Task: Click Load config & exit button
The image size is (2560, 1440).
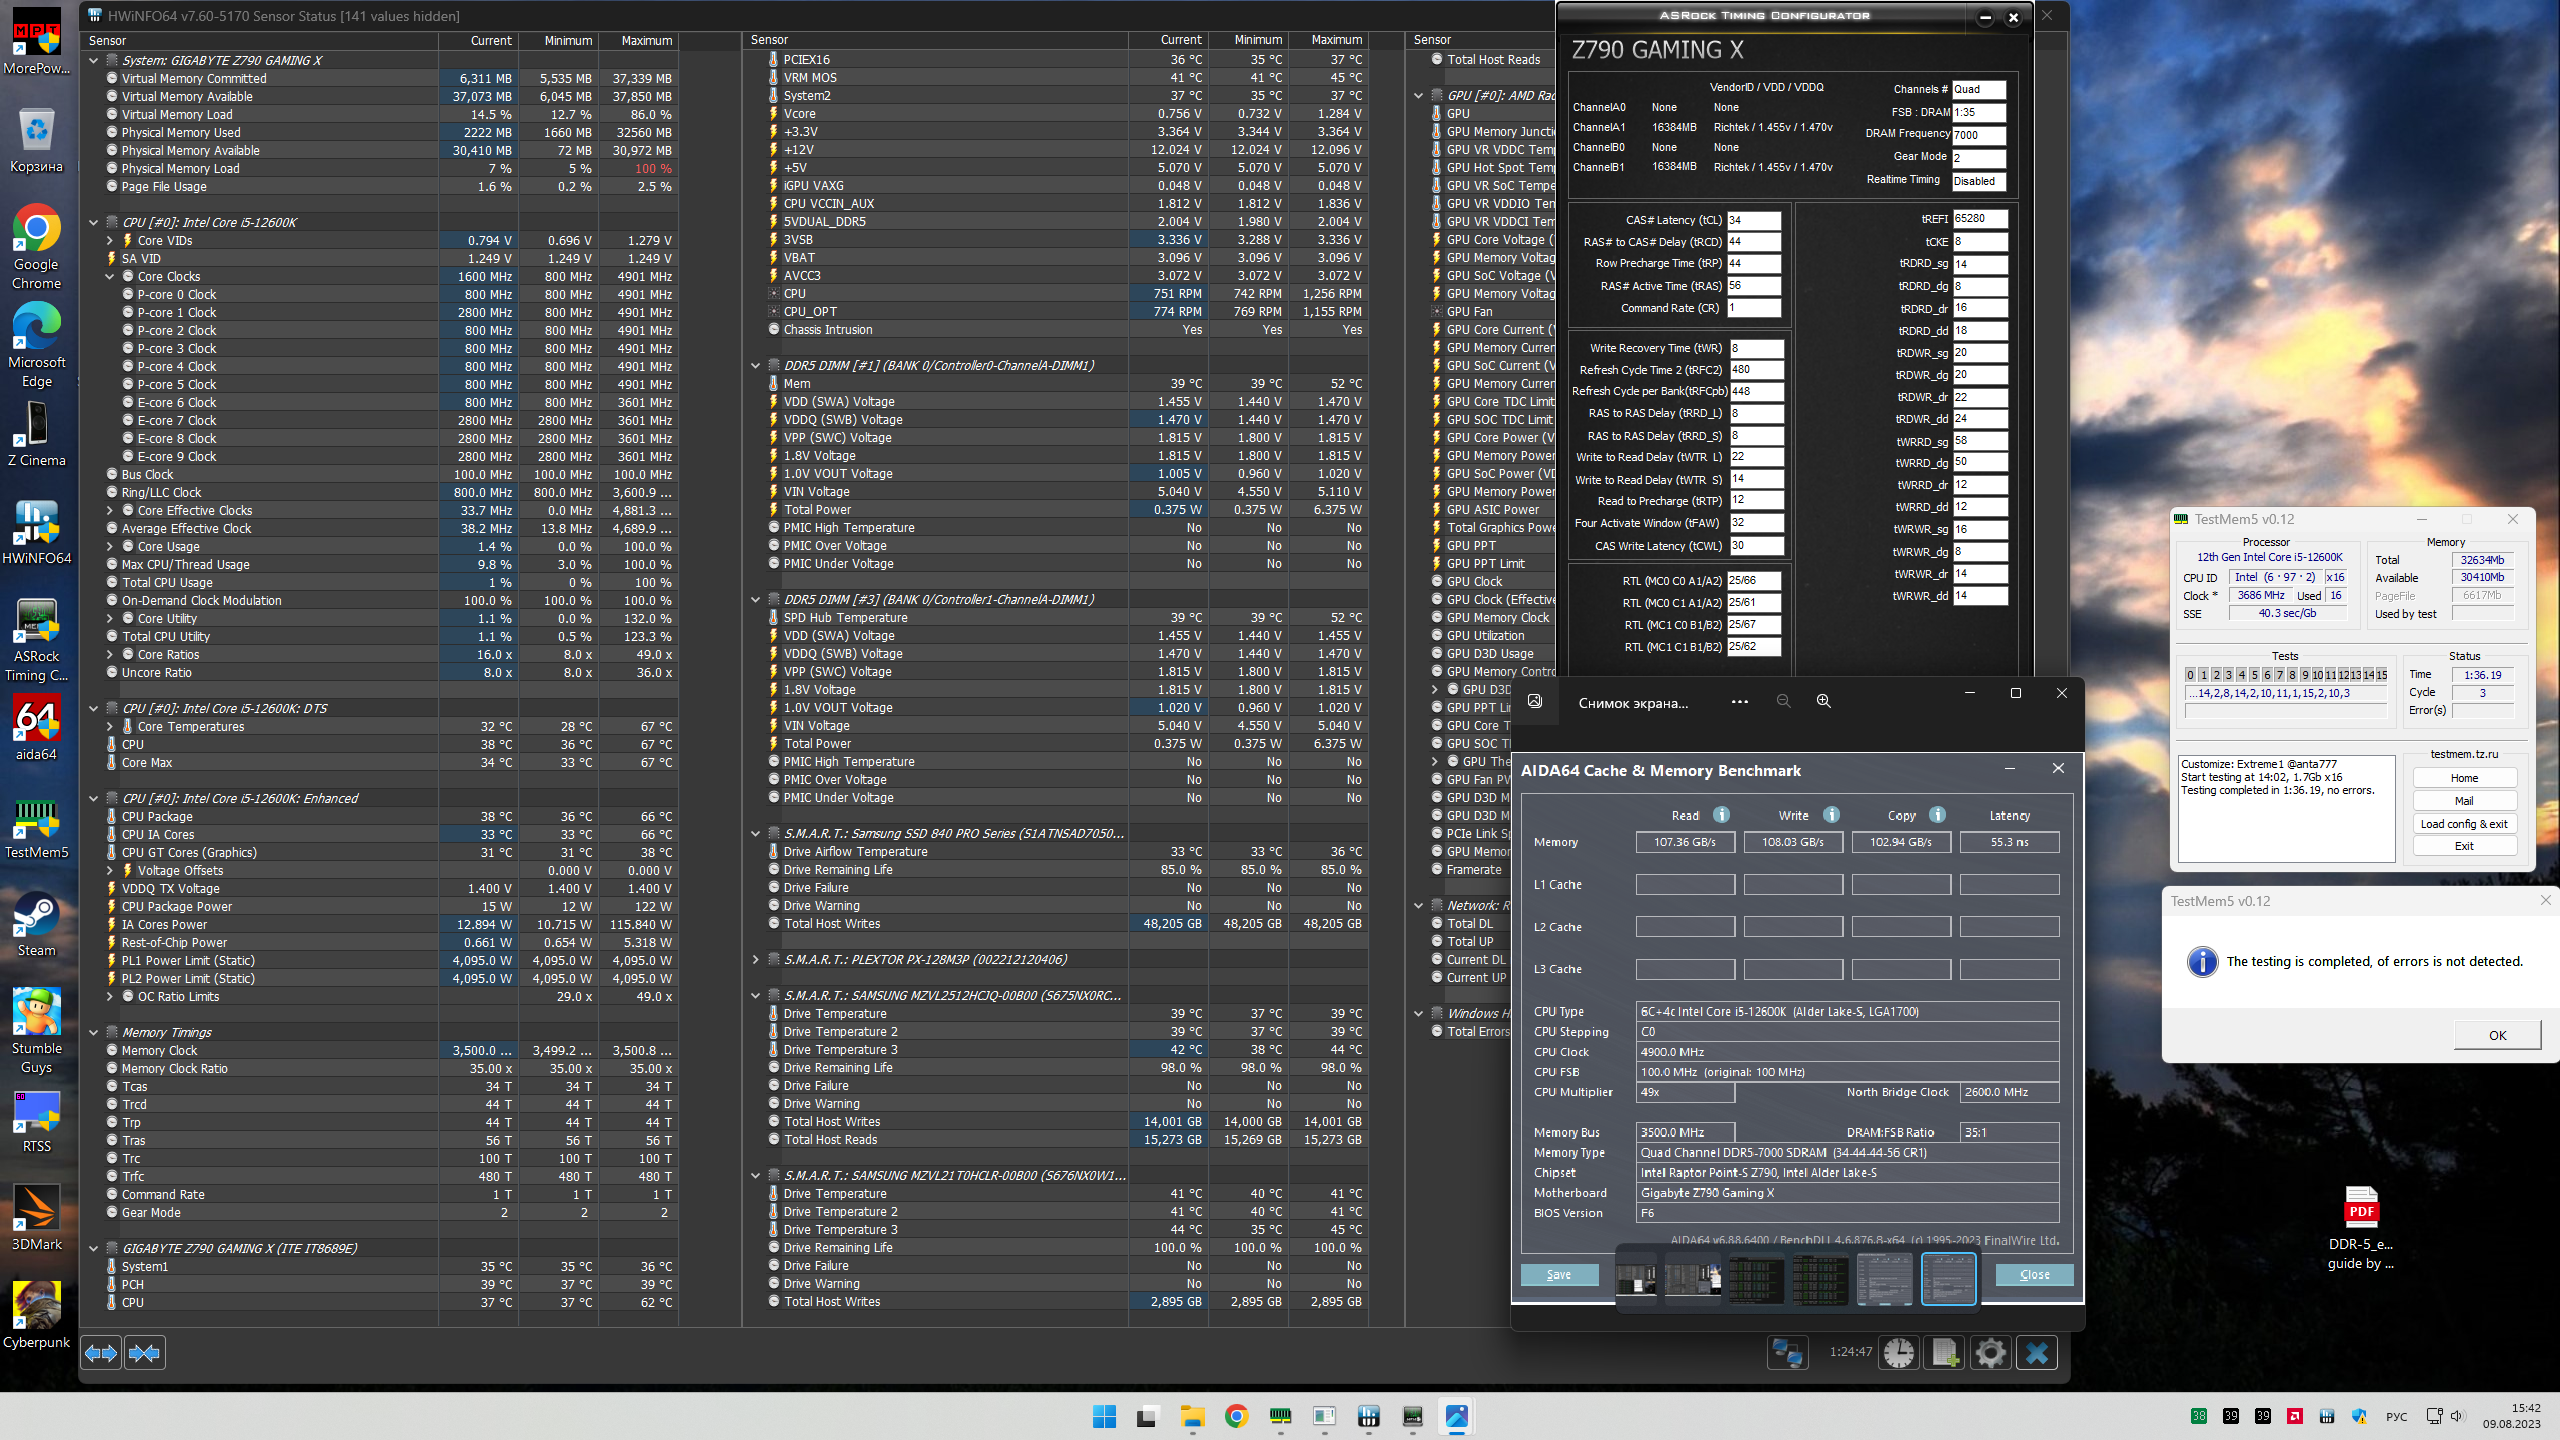Action: [x=2464, y=824]
